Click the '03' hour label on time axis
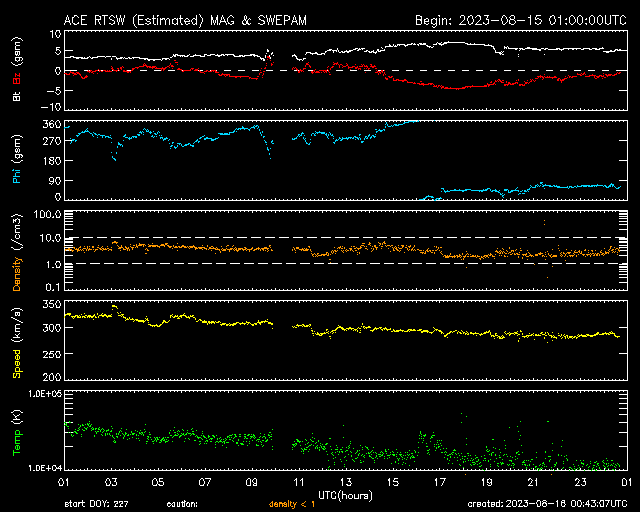The width and height of the screenshot is (640, 512). (111, 483)
